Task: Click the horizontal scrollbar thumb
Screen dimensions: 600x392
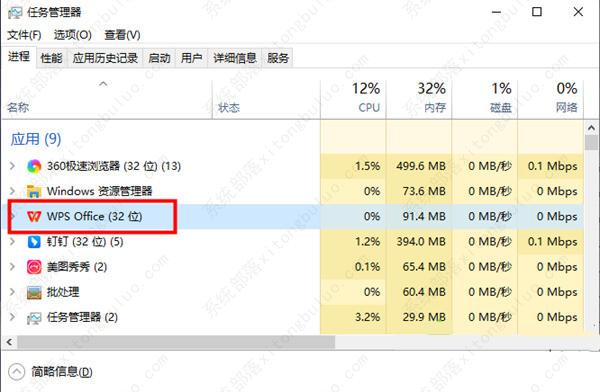Action: click(x=176, y=342)
